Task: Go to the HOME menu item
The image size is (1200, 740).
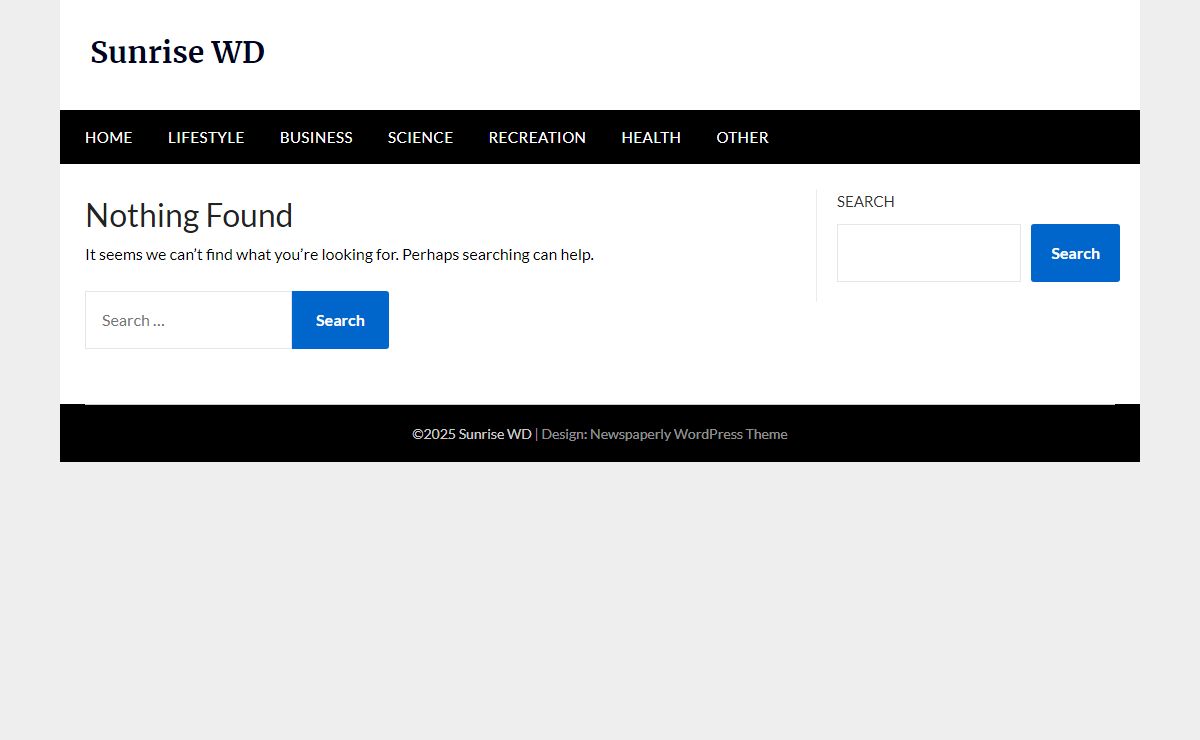Action: 108,137
